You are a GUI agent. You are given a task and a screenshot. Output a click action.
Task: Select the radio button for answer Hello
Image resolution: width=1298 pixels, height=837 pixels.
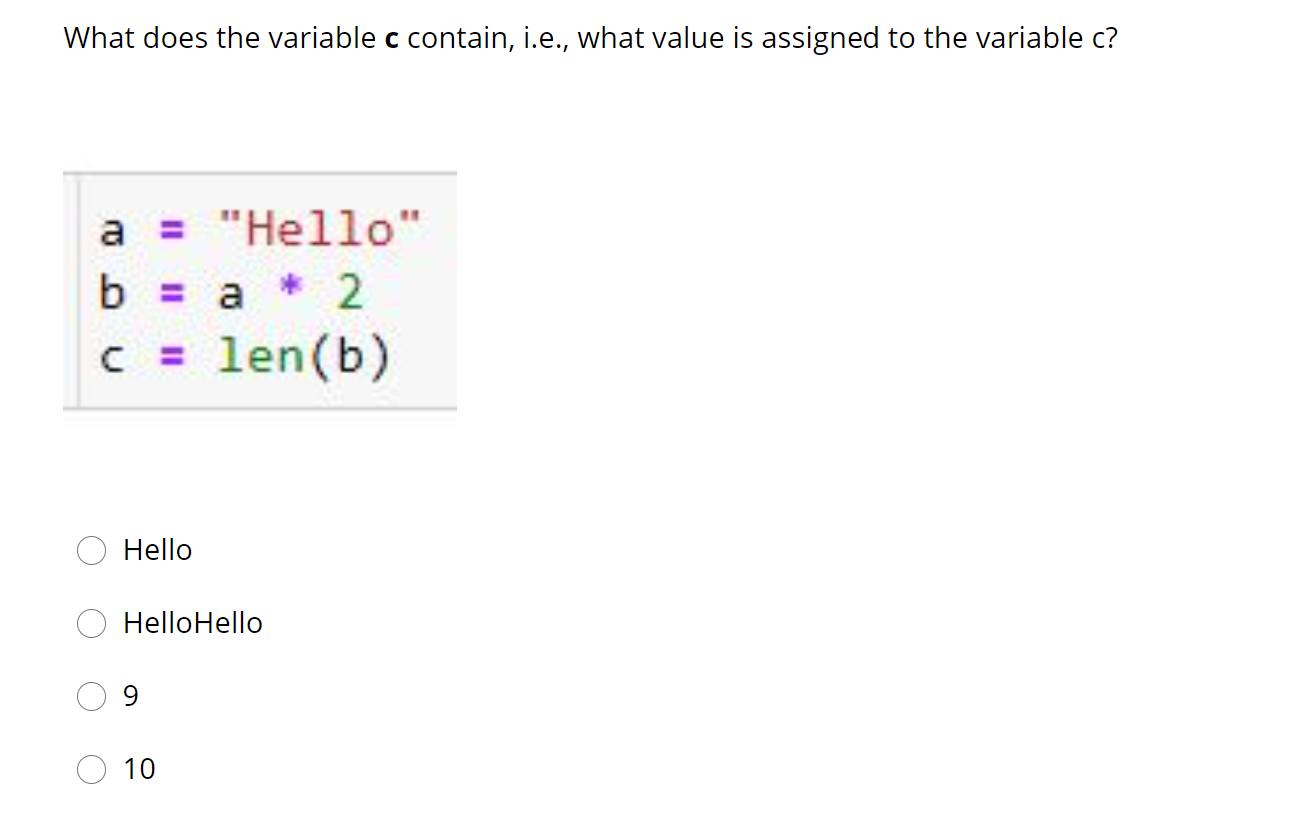pos(91,549)
